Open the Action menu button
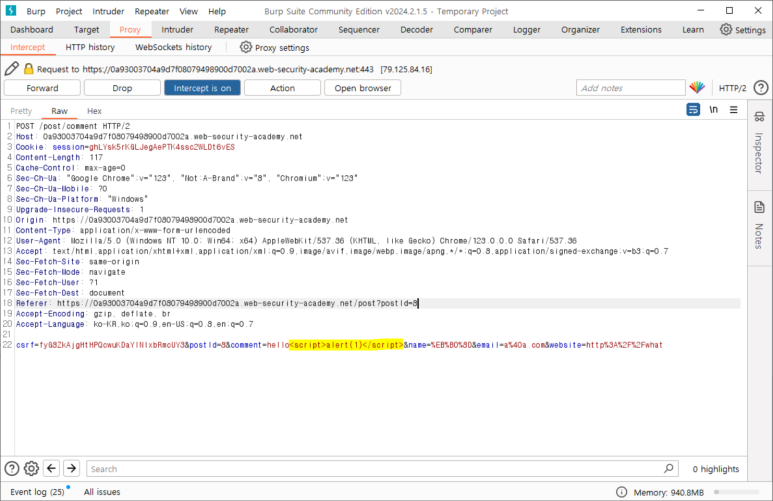Viewport: 773px width, 501px height. coord(282,88)
